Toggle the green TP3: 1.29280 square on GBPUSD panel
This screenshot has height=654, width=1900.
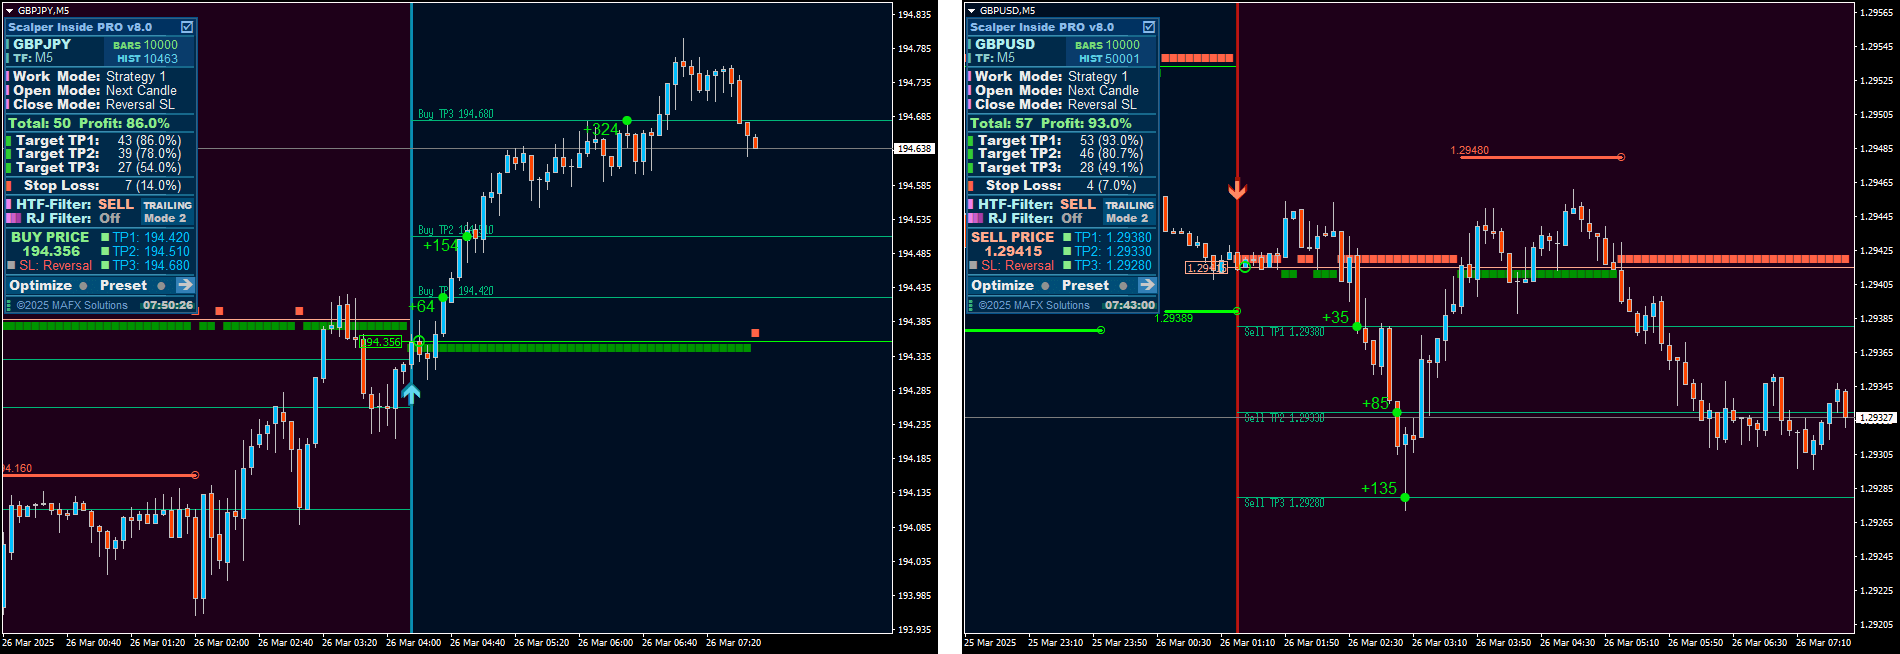pos(1067,266)
